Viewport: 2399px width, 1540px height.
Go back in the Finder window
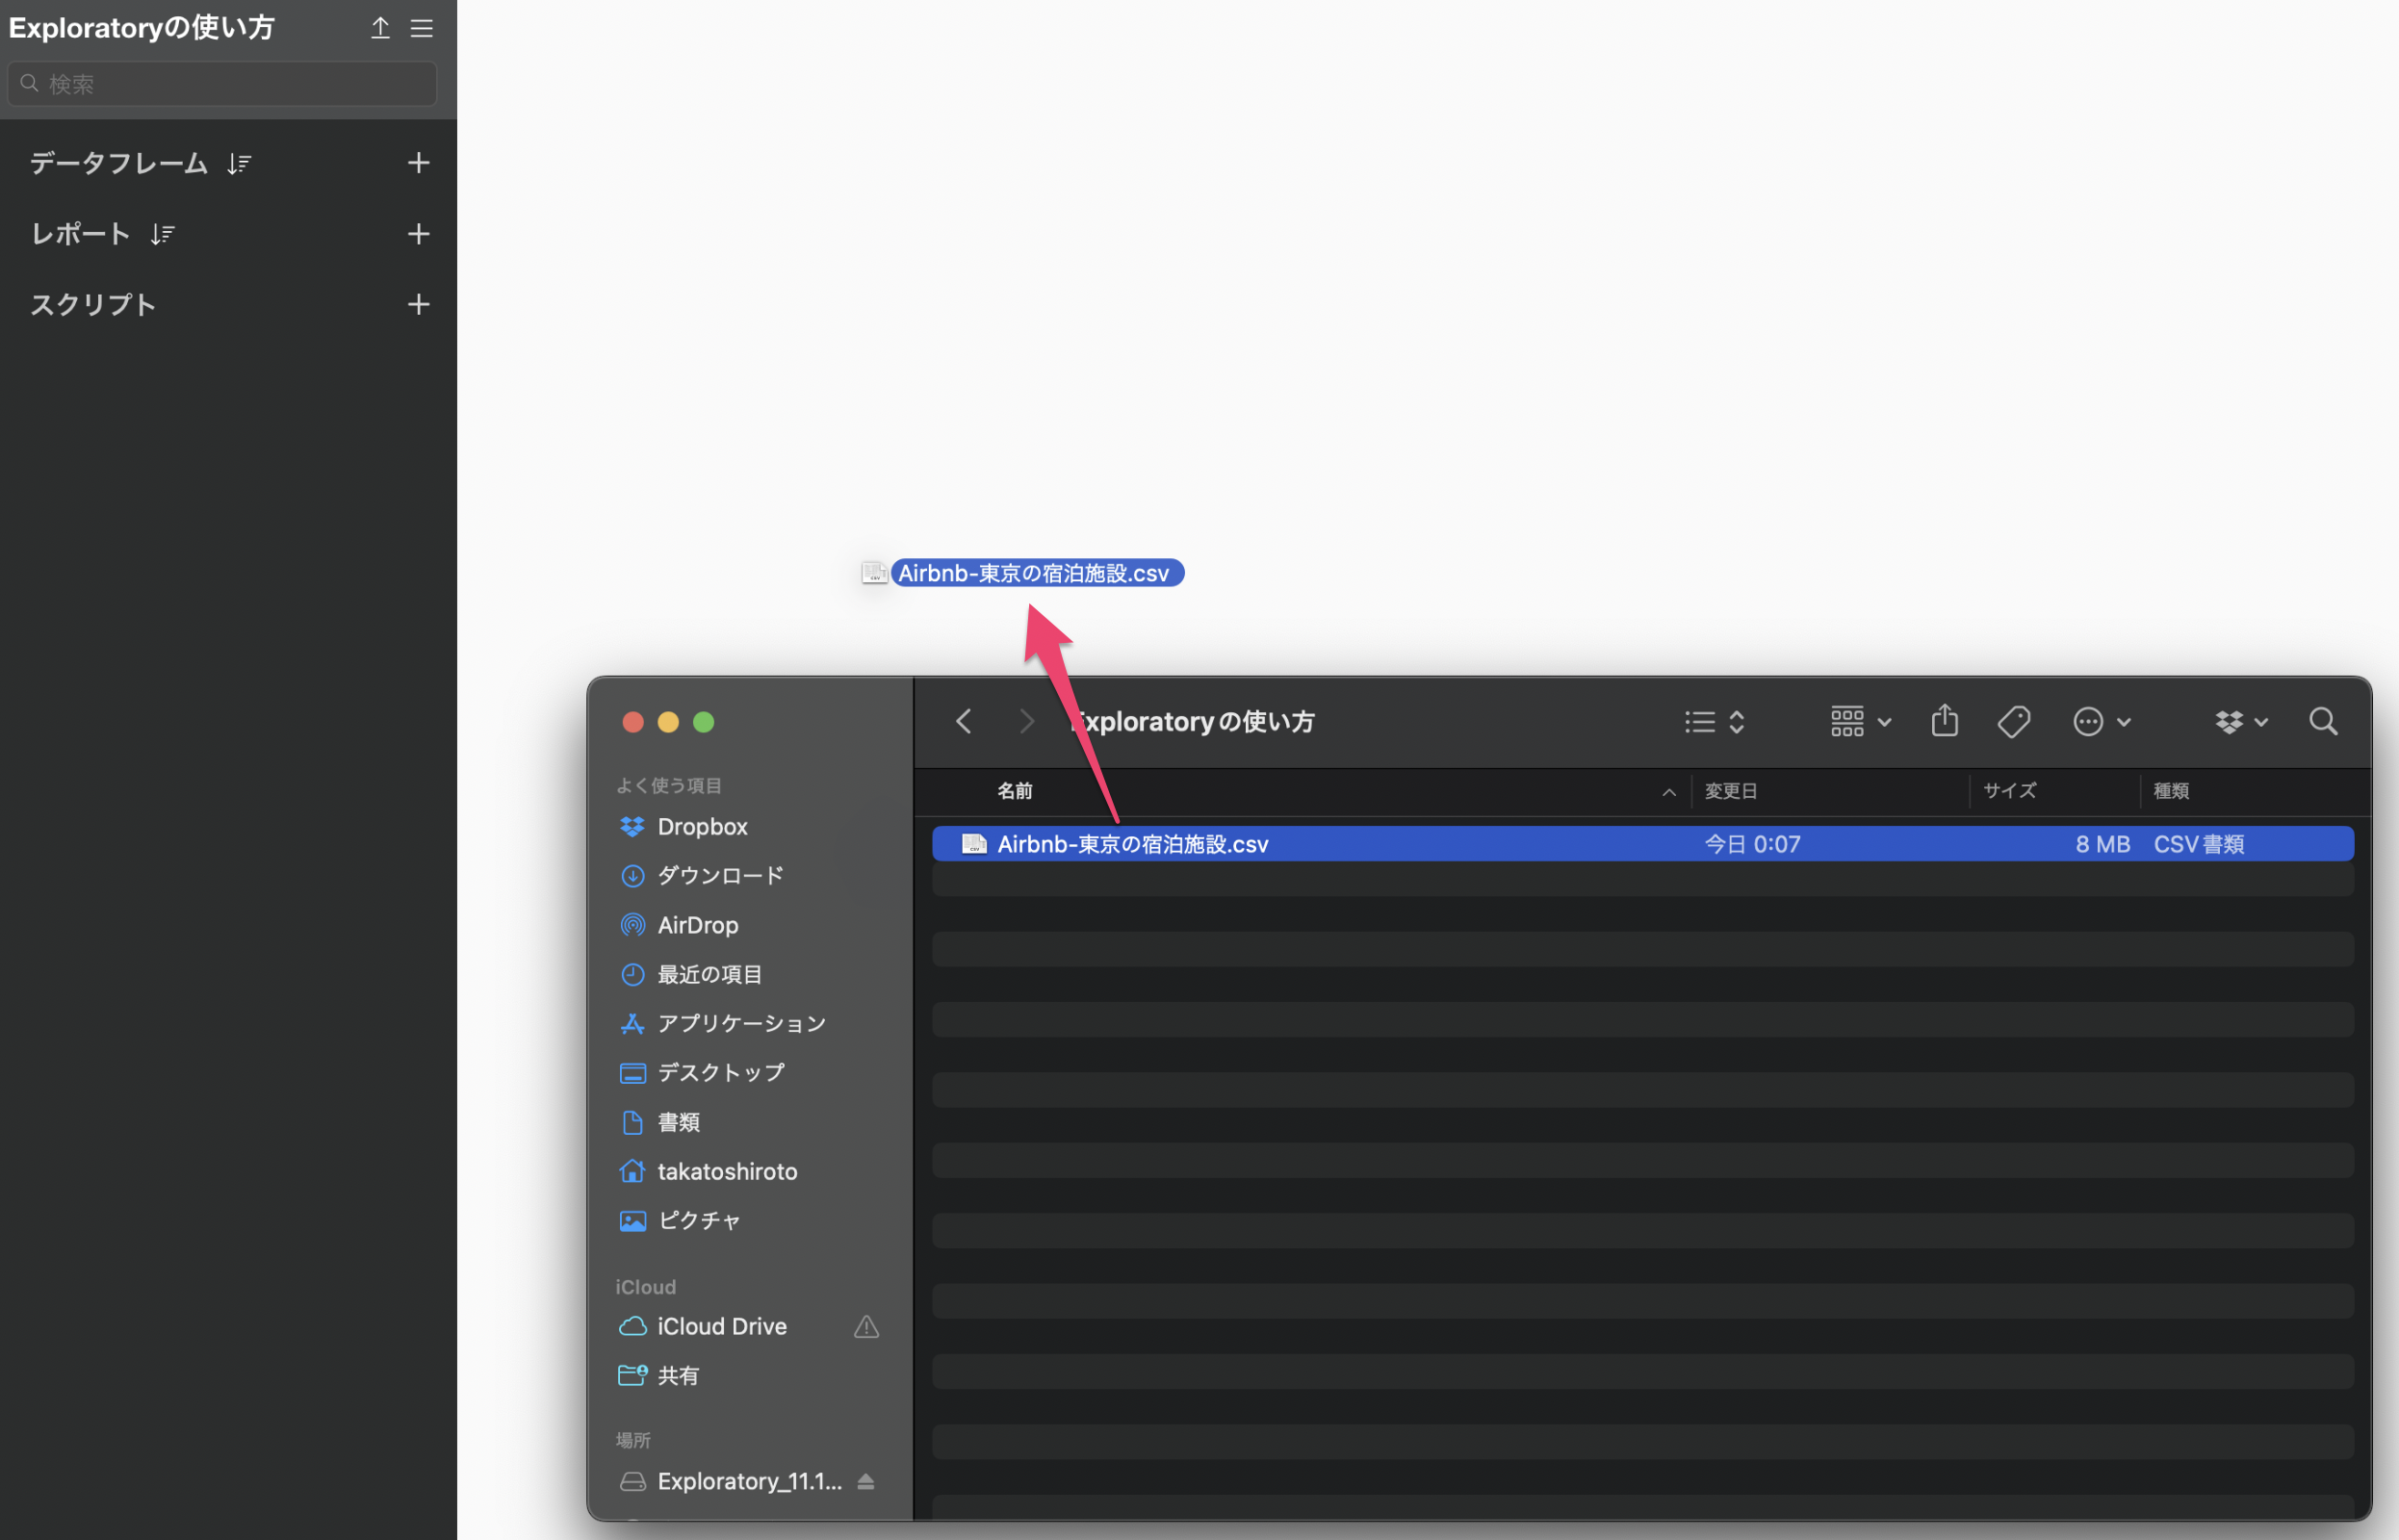click(x=963, y=721)
